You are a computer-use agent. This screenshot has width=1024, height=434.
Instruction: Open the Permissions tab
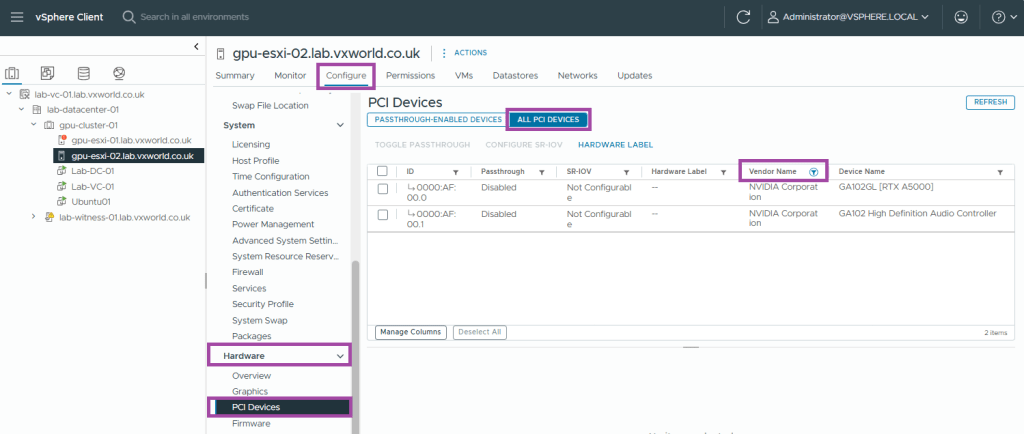pyautogui.click(x=409, y=75)
